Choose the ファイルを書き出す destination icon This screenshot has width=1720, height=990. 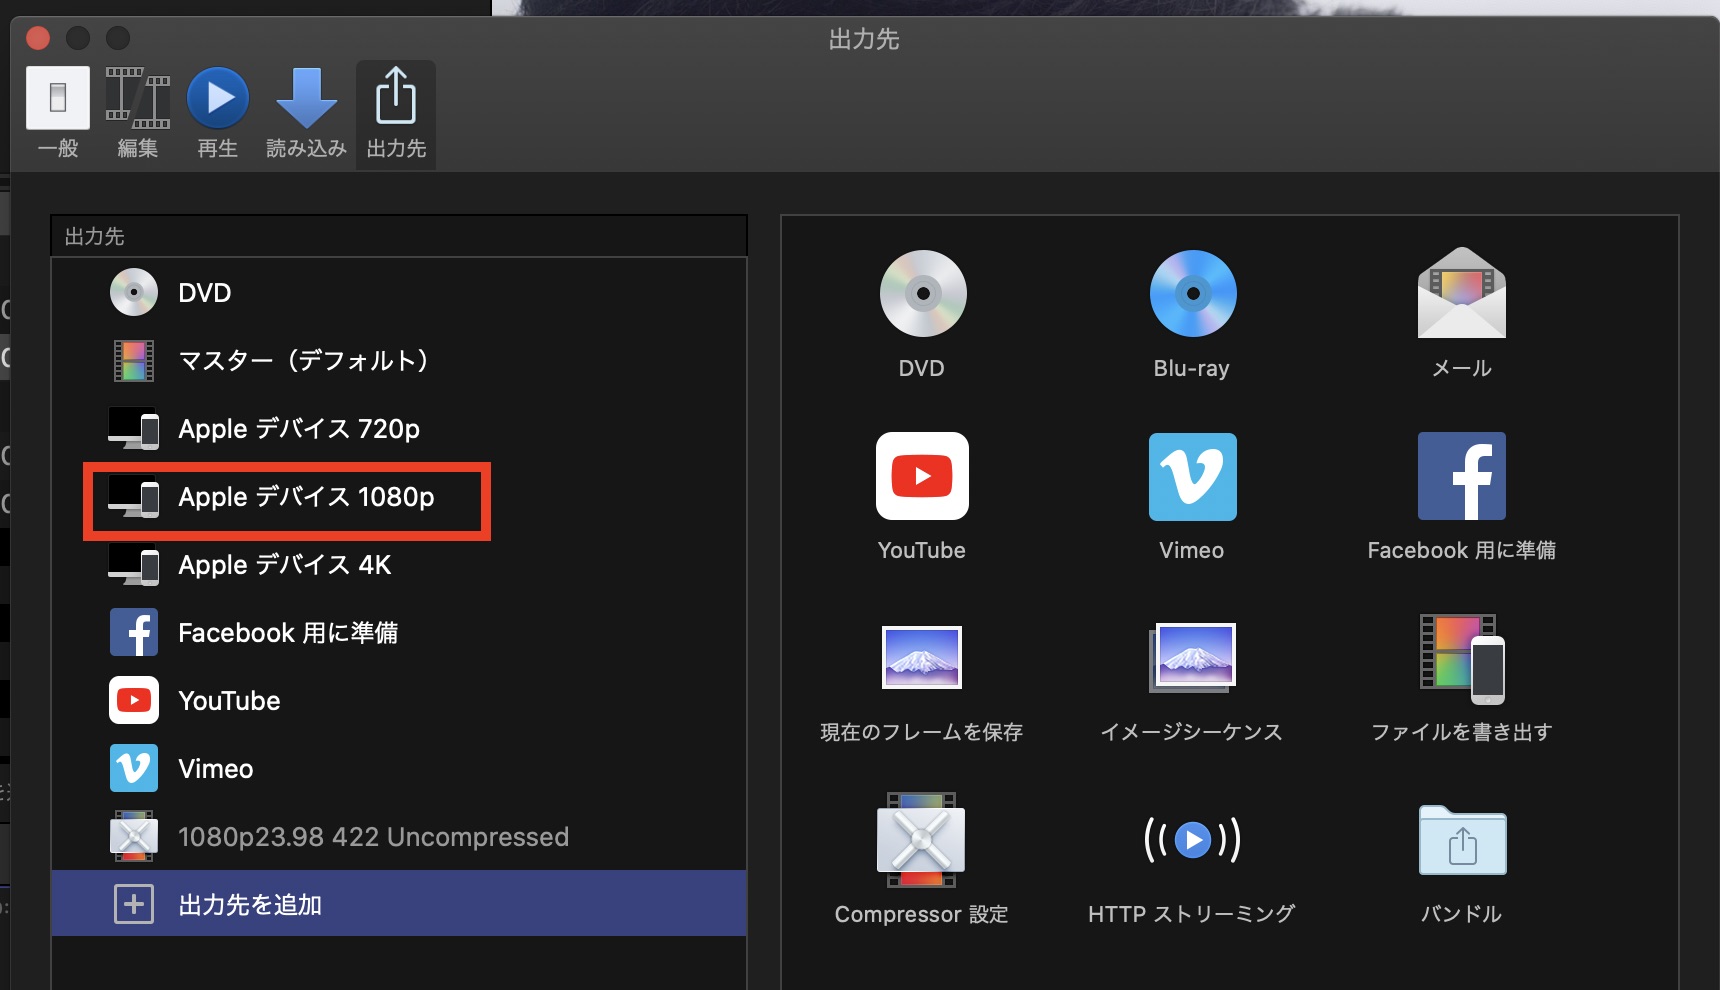pyautogui.click(x=1462, y=659)
